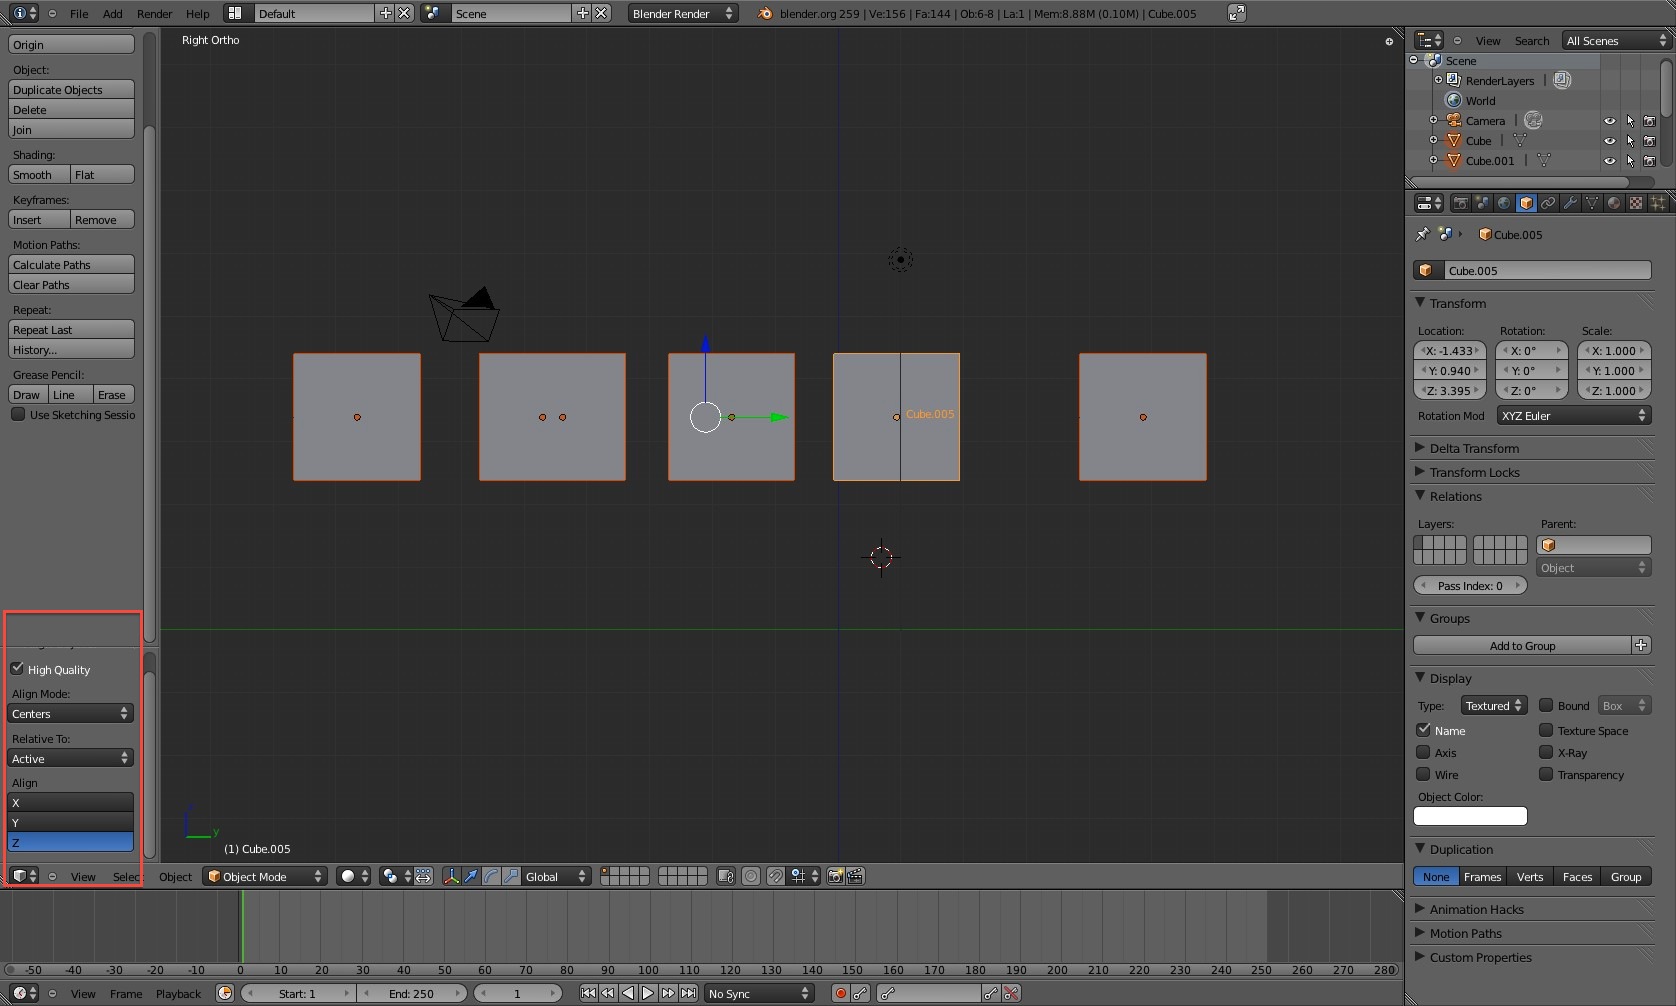The height and width of the screenshot is (1006, 1676).
Task: Open the File menu
Action: 79,13
